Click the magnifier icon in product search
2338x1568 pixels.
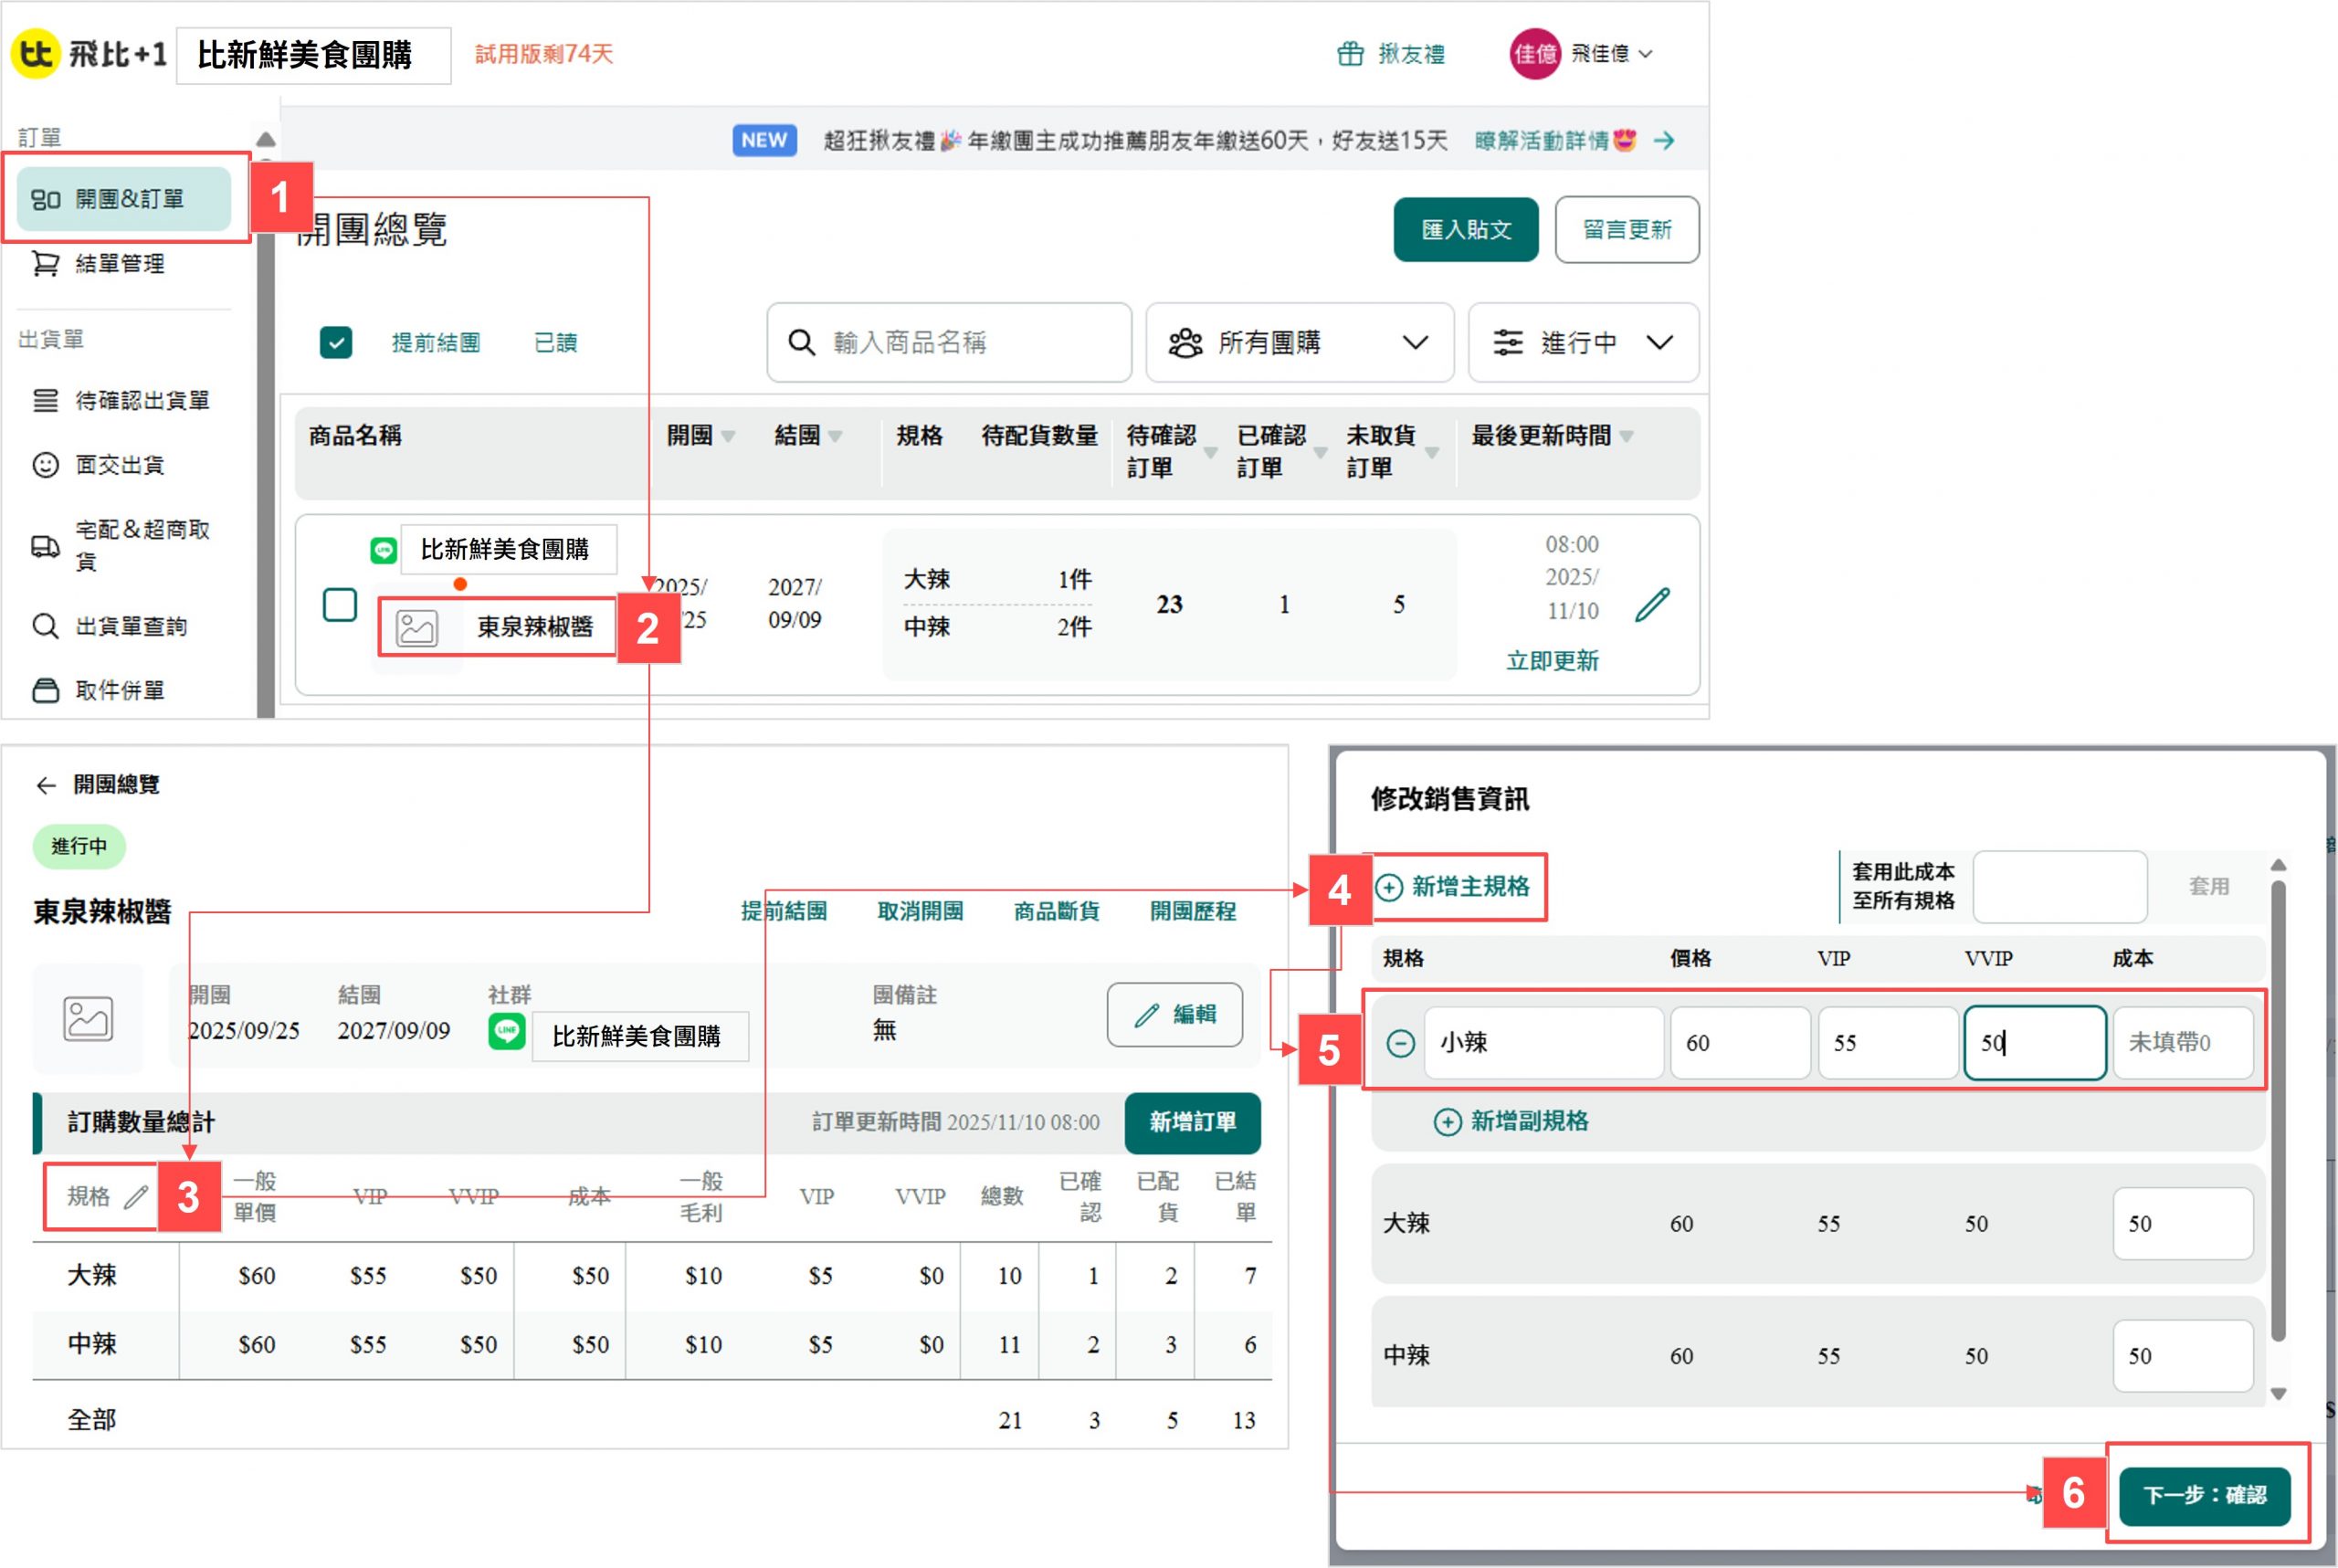point(801,343)
